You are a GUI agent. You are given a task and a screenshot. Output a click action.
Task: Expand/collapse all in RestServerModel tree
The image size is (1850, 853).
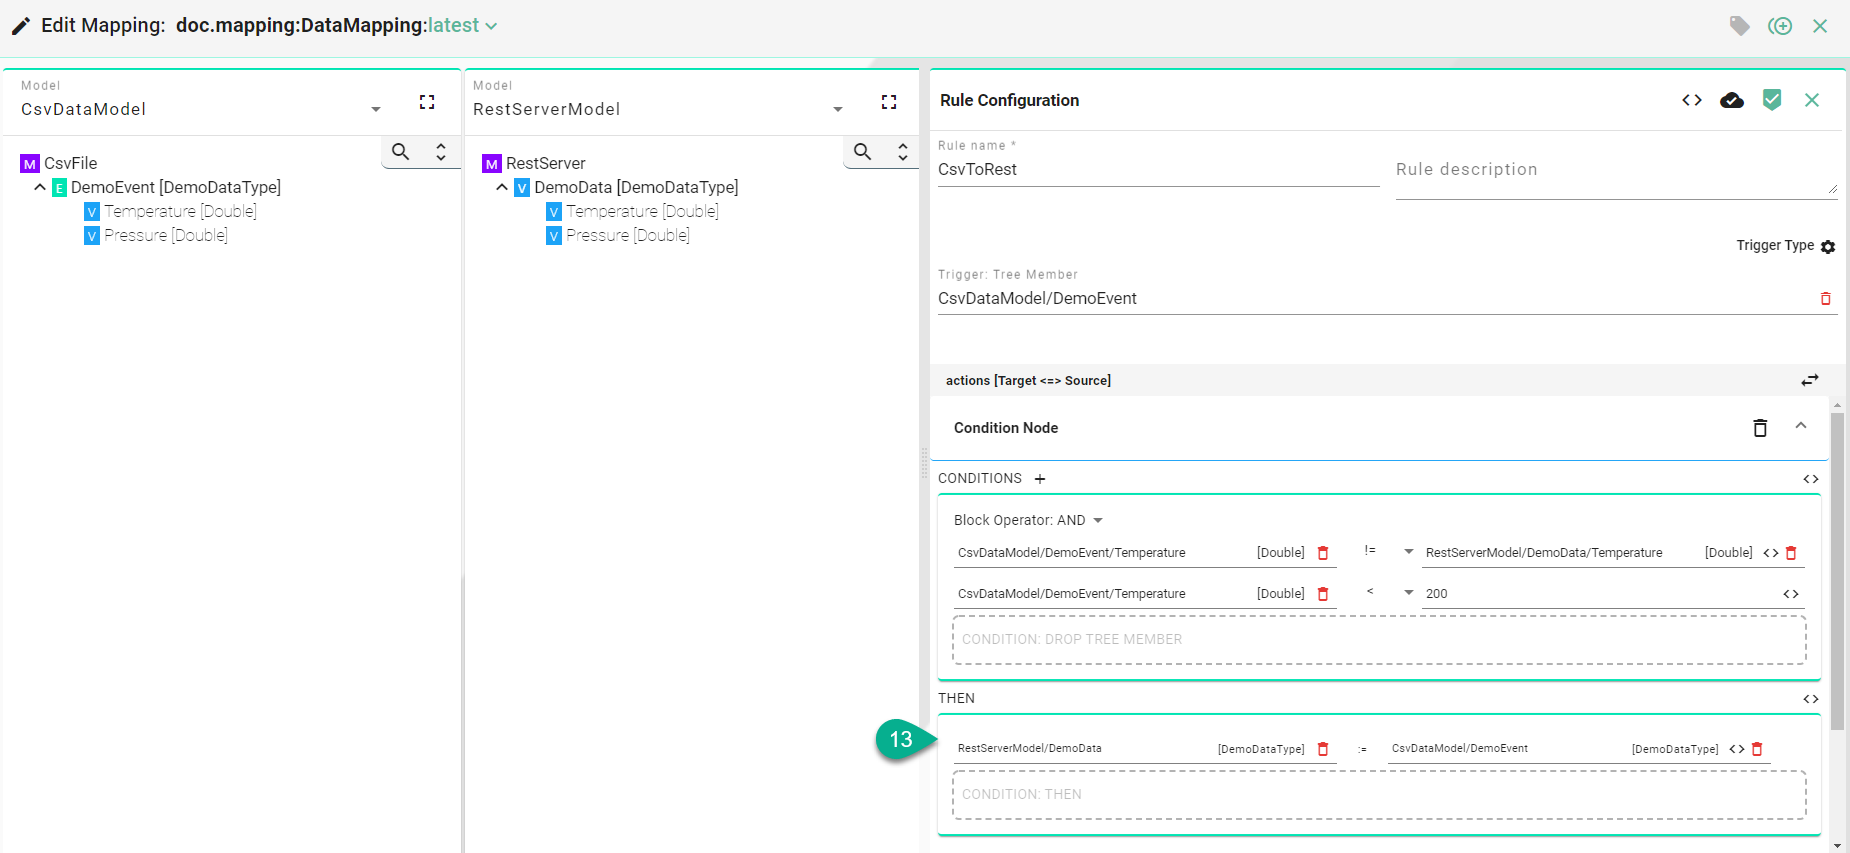(x=903, y=152)
